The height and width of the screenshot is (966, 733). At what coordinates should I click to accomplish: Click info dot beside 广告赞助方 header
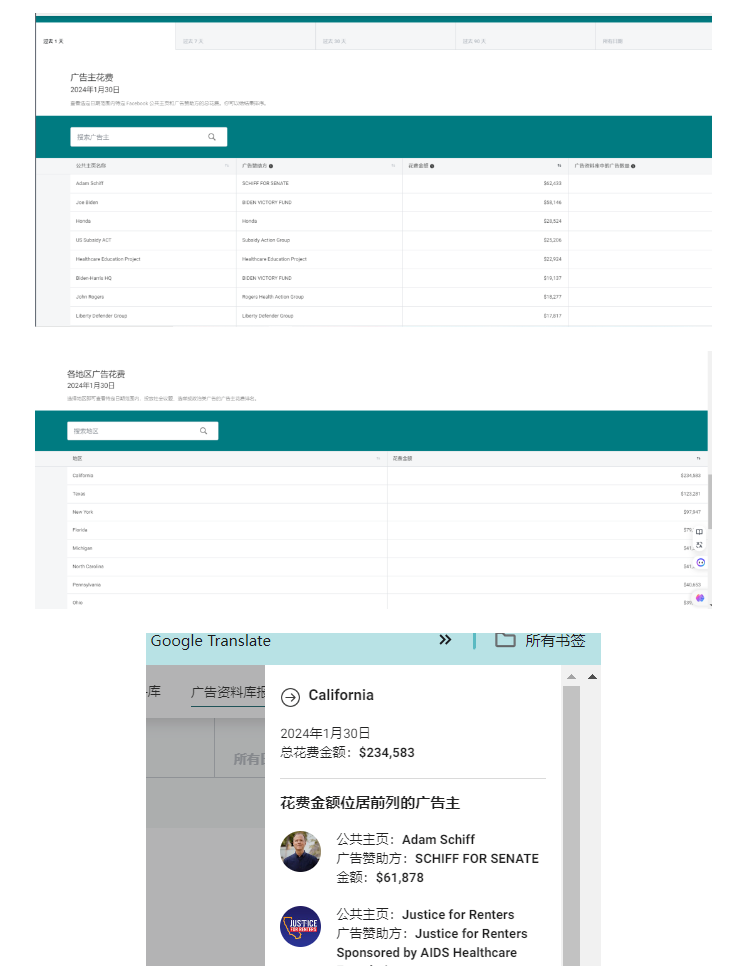(271, 166)
